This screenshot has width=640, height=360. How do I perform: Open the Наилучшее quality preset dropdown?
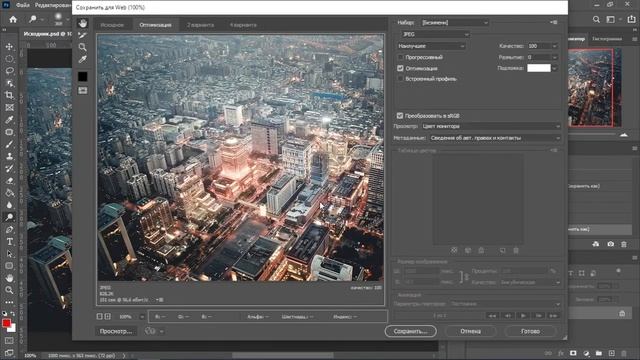(x=431, y=46)
